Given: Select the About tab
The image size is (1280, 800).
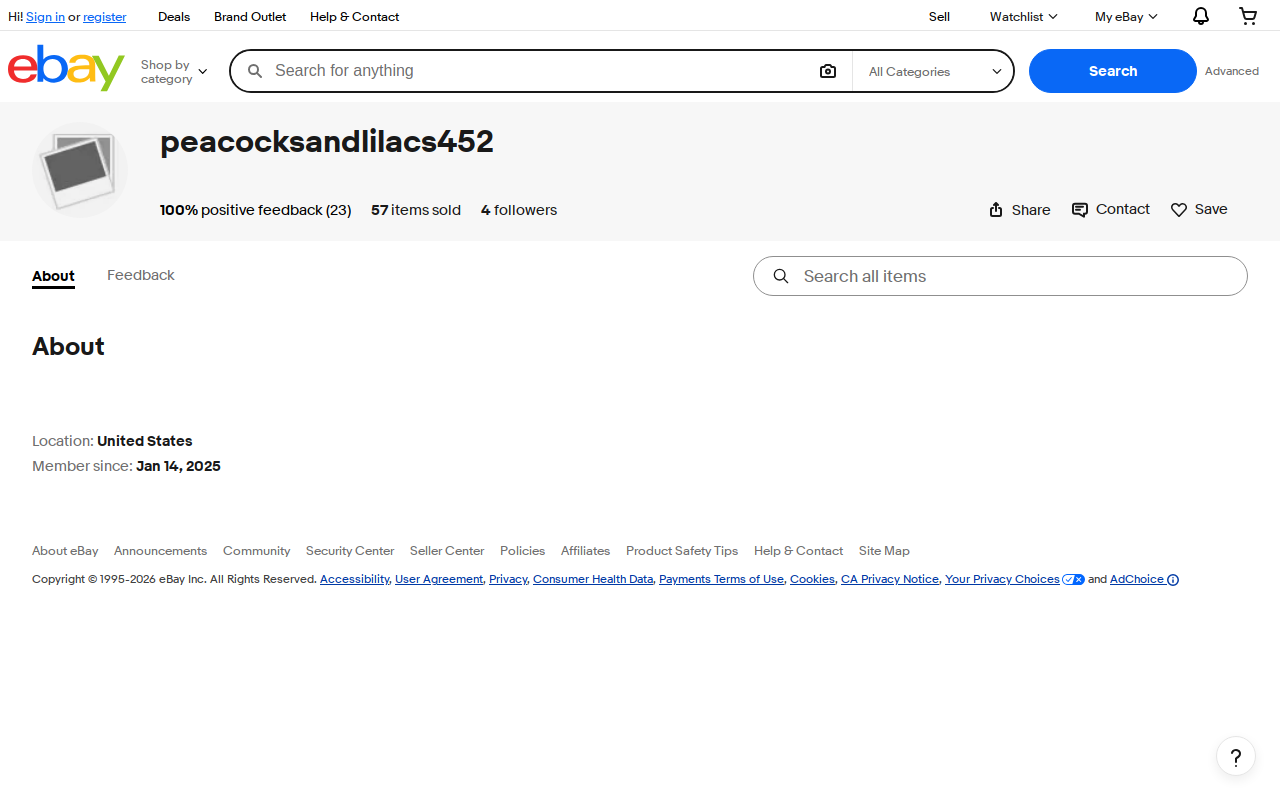Looking at the screenshot, I should 53,276.
